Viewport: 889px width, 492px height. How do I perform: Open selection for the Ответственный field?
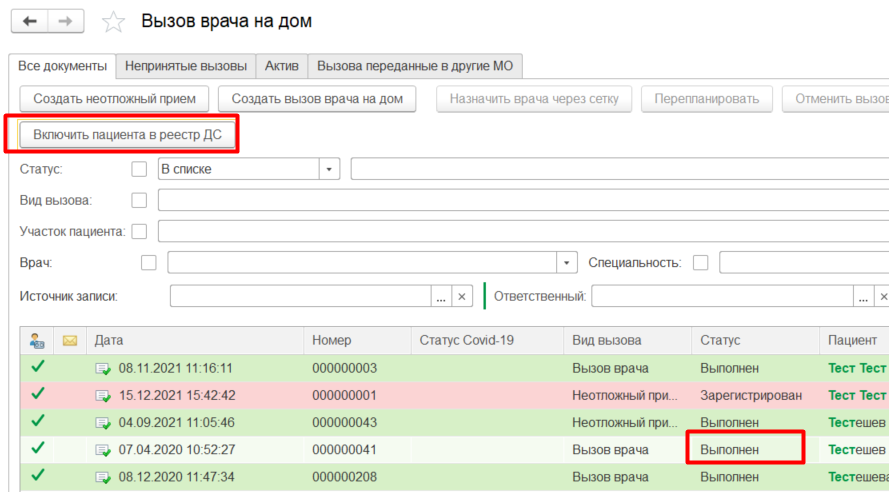point(863,297)
